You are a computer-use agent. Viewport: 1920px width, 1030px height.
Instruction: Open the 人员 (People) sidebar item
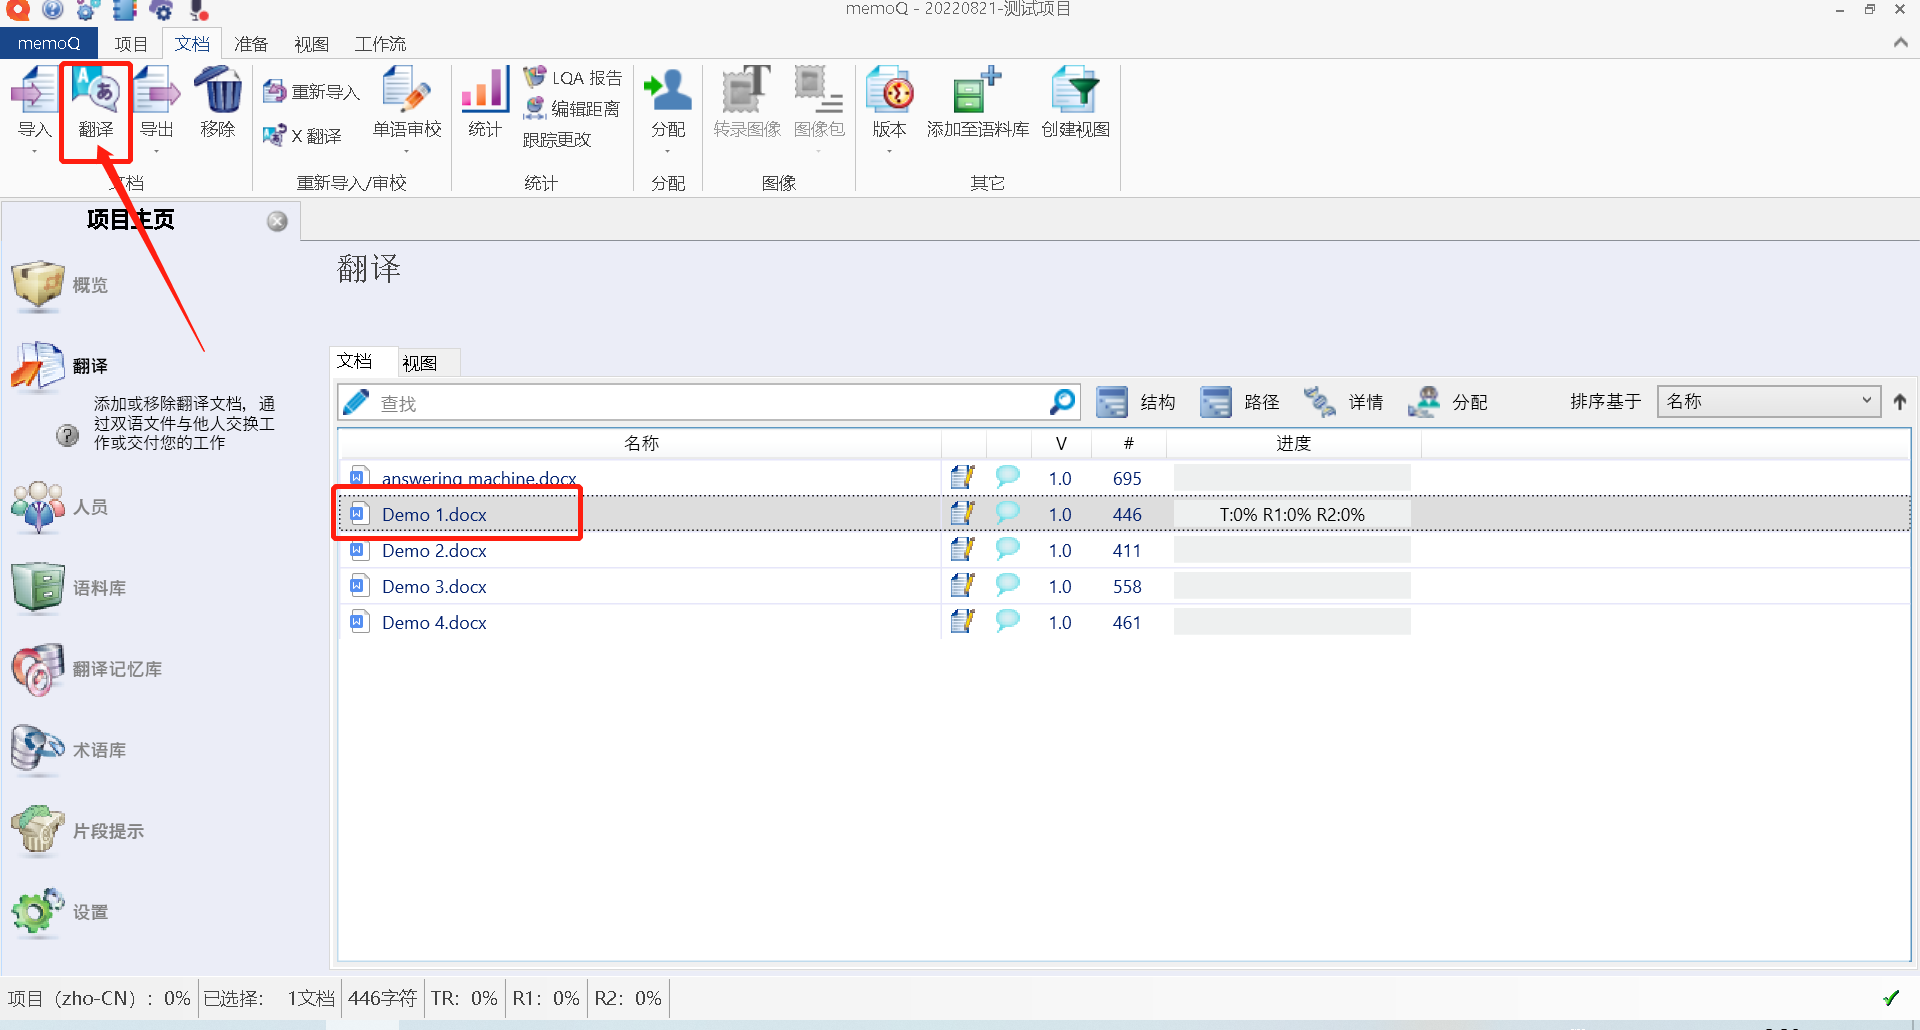60,507
